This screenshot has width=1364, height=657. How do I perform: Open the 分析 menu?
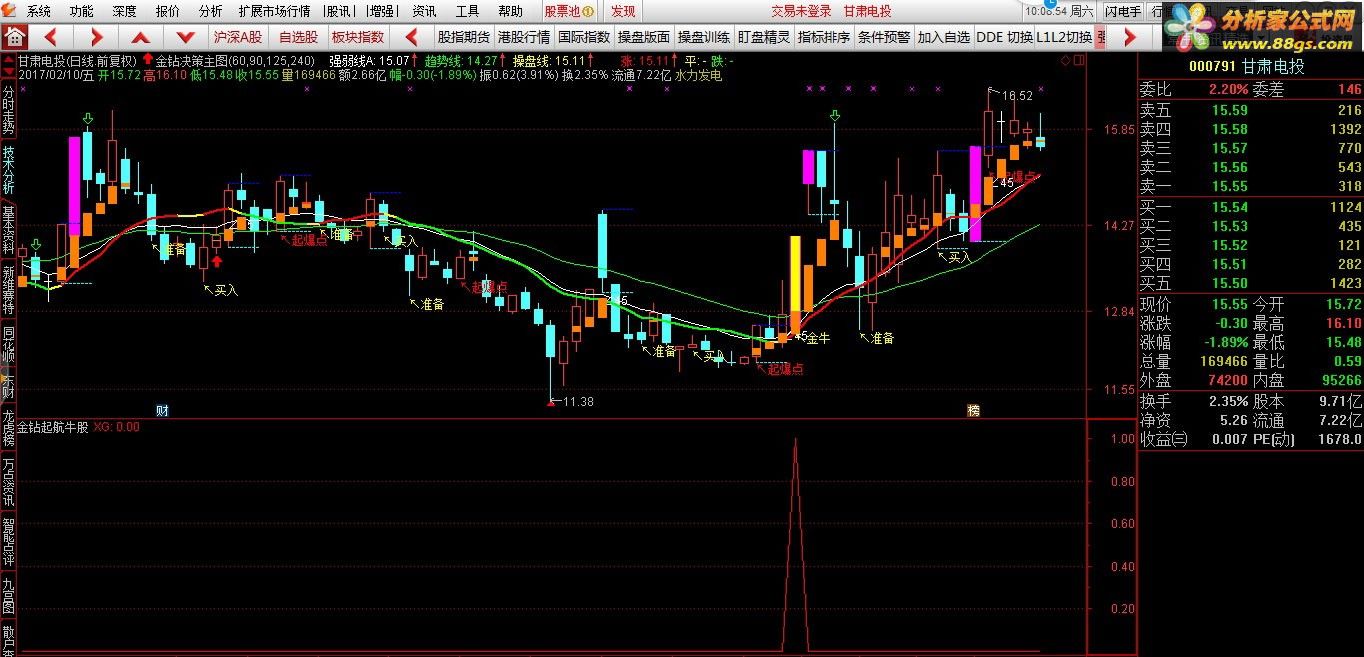click(211, 11)
